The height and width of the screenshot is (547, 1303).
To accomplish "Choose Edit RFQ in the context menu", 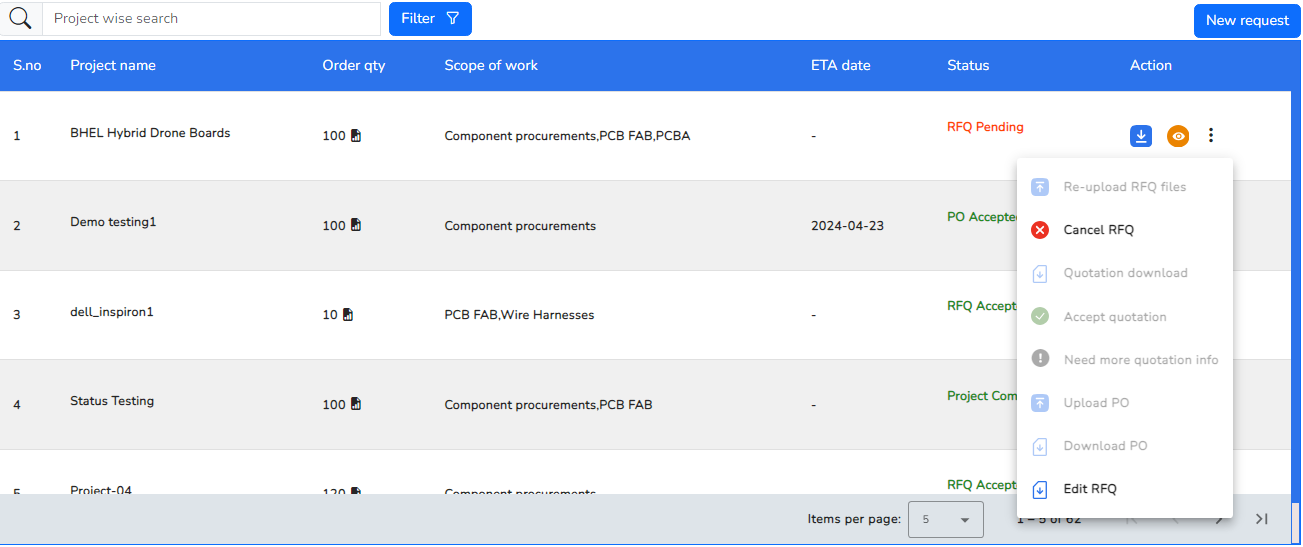I will 1089,489.
